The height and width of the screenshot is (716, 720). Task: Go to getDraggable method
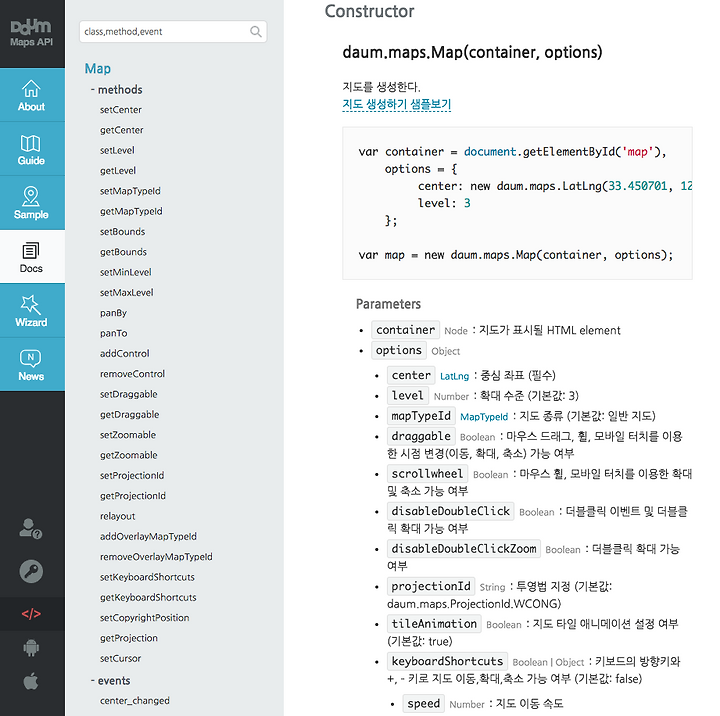[x=129, y=414]
